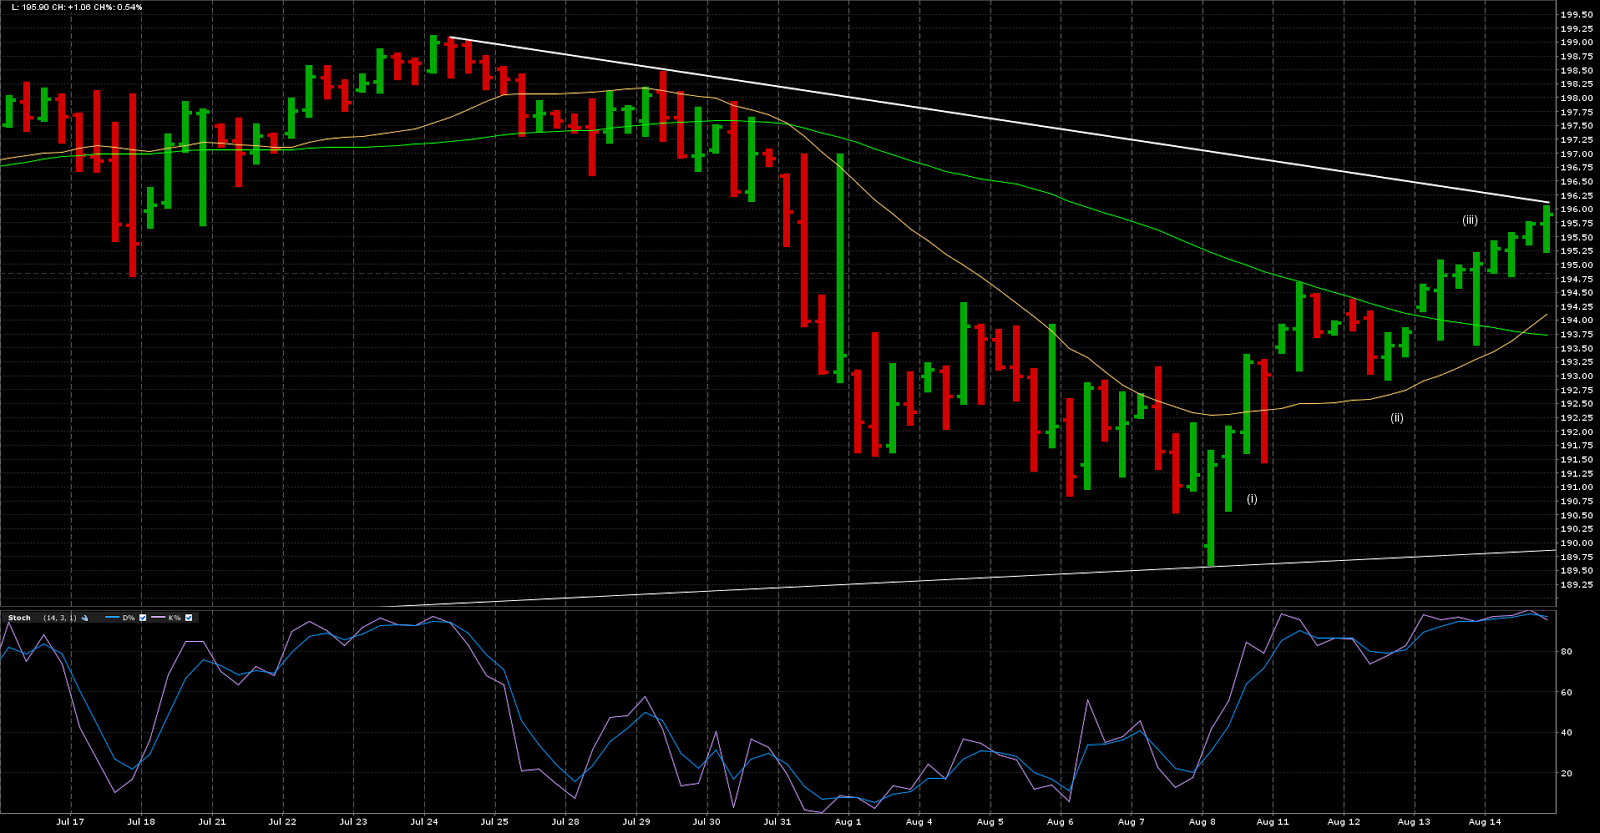Click the Aug 5 date label
The height and width of the screenshot is (833, 1600).
pyautogui.click(x=990, y=822)
